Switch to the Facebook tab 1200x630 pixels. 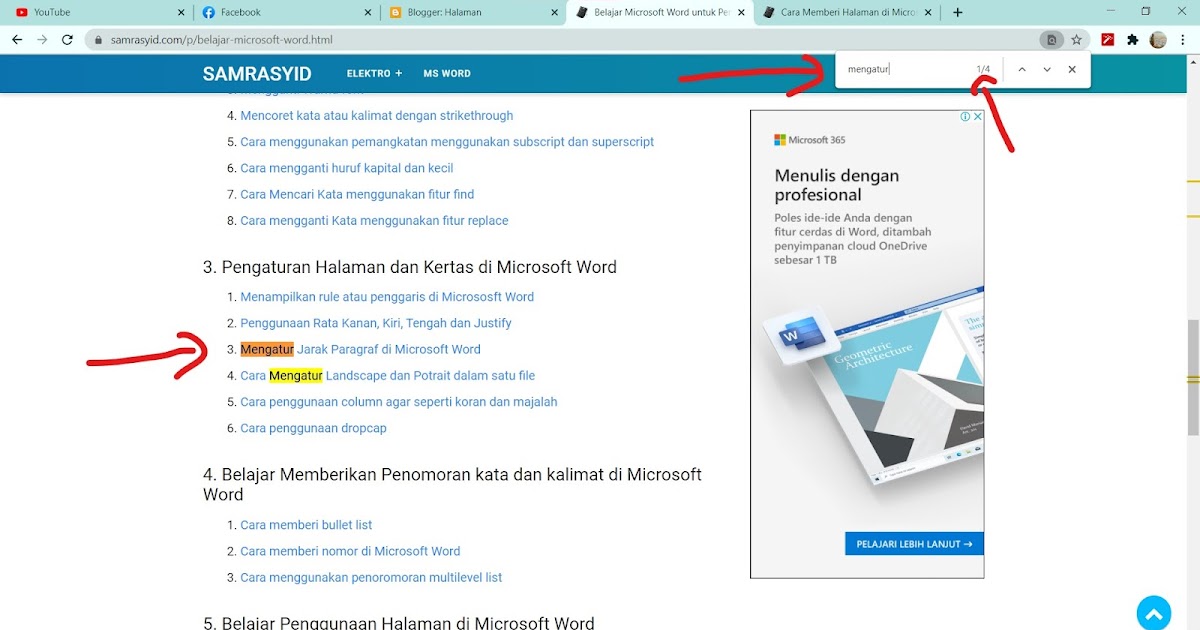point(230,13)
